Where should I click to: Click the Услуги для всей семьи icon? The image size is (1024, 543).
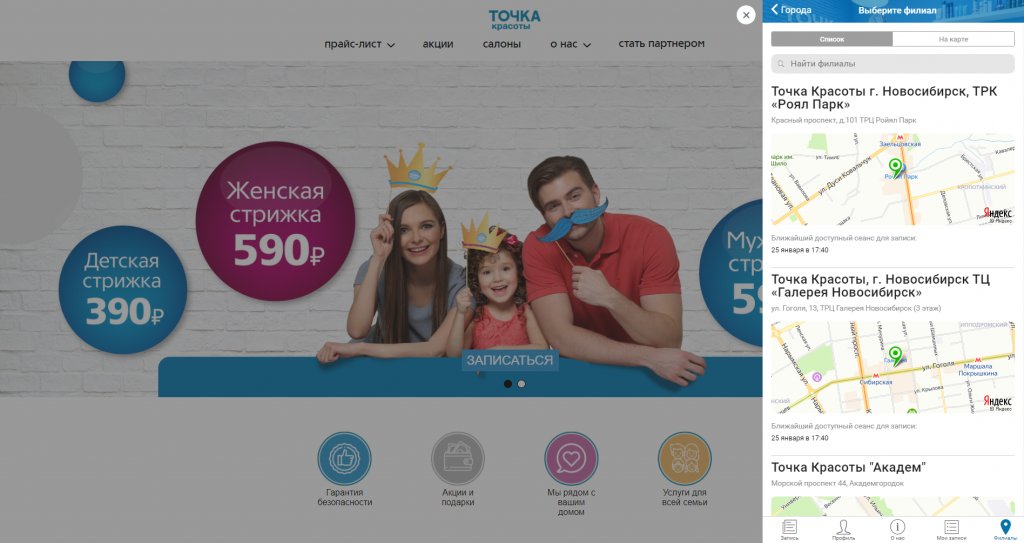coord(684,459)
